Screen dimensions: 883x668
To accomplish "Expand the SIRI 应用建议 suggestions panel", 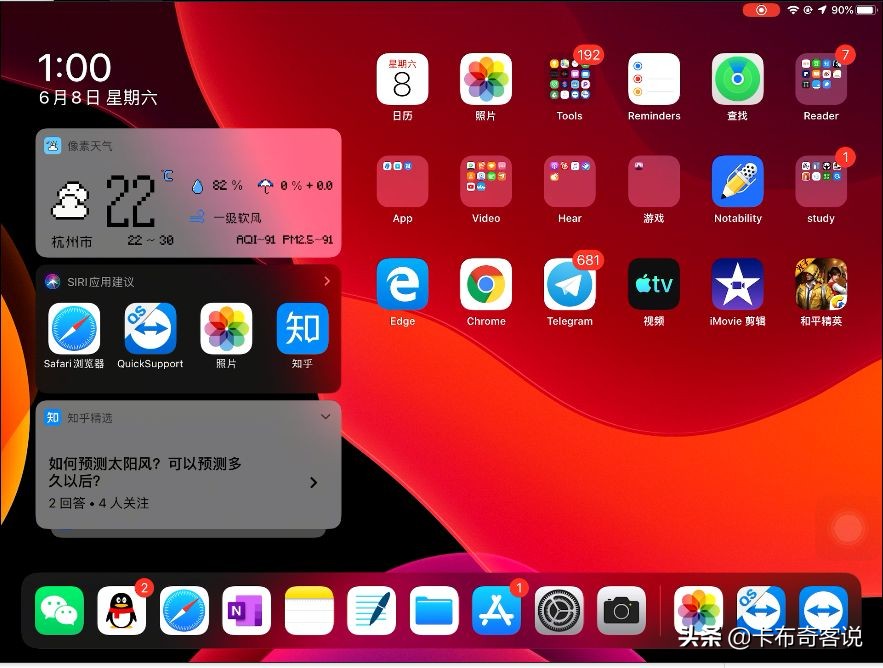I will click(327, 281).
